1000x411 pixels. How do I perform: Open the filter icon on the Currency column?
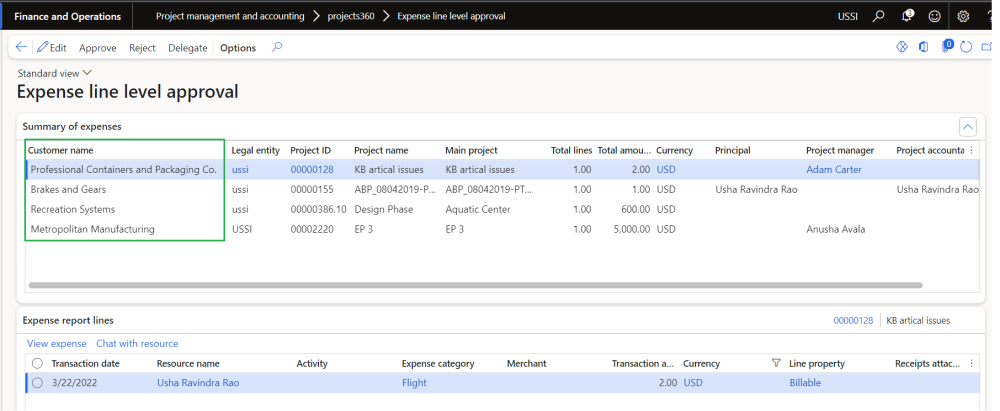pyautogui.click(x=776, y=364)
